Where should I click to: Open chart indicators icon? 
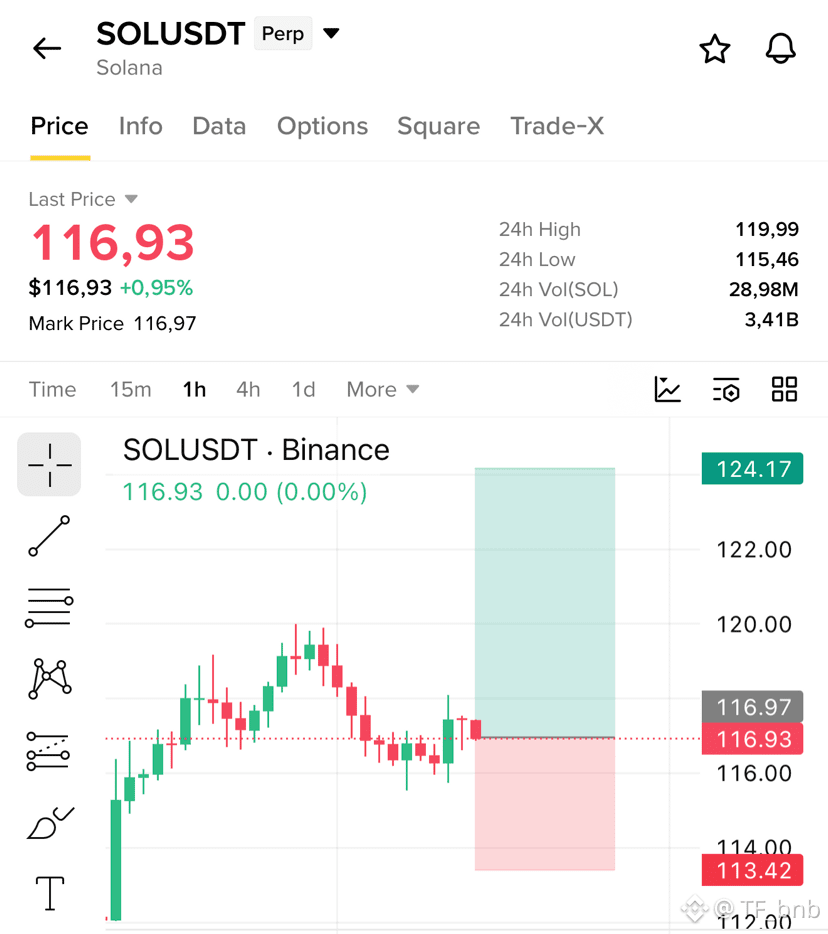(x=667, y=390)
